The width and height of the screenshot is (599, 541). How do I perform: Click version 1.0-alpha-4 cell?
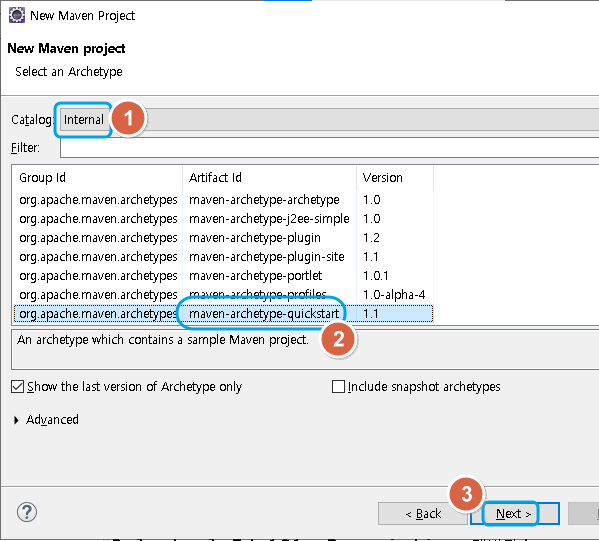394,295
